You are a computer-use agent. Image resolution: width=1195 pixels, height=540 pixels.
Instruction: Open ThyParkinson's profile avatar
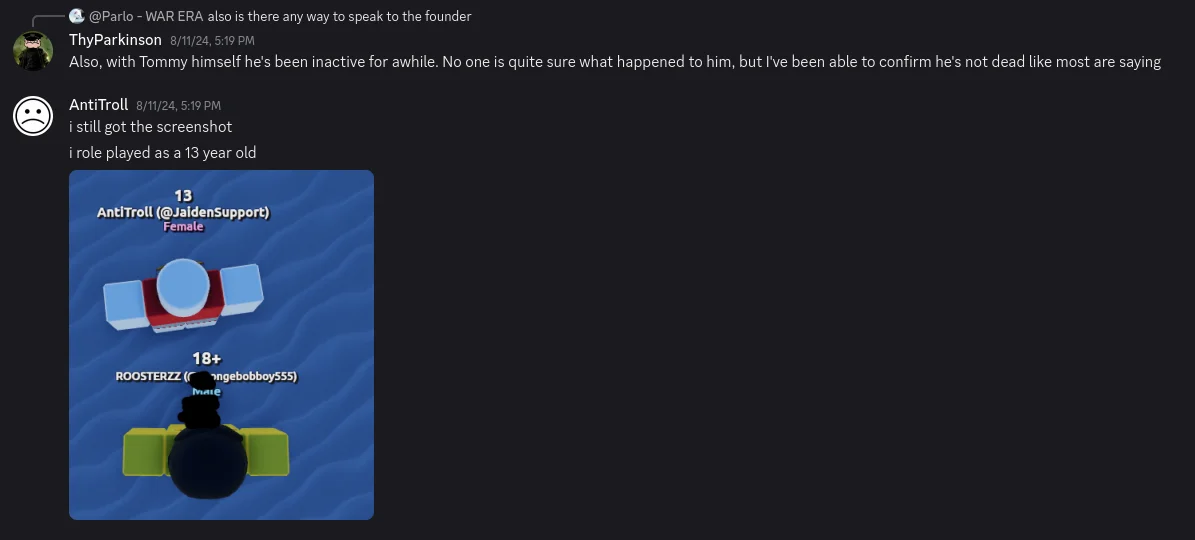pos(33,50)
